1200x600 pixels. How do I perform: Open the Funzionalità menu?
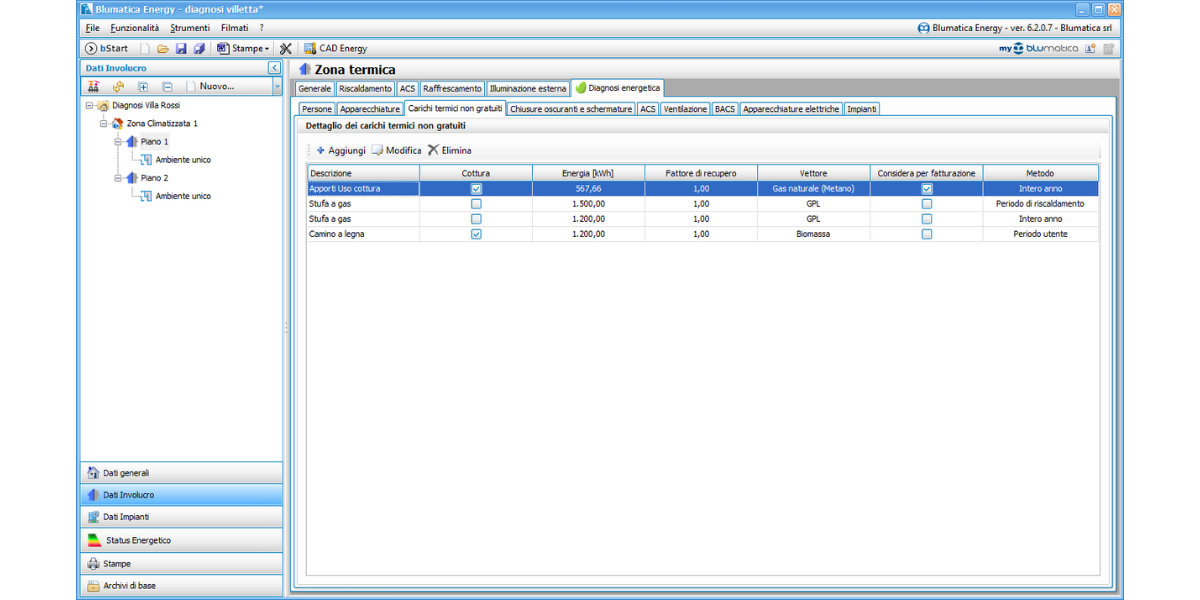134,28
